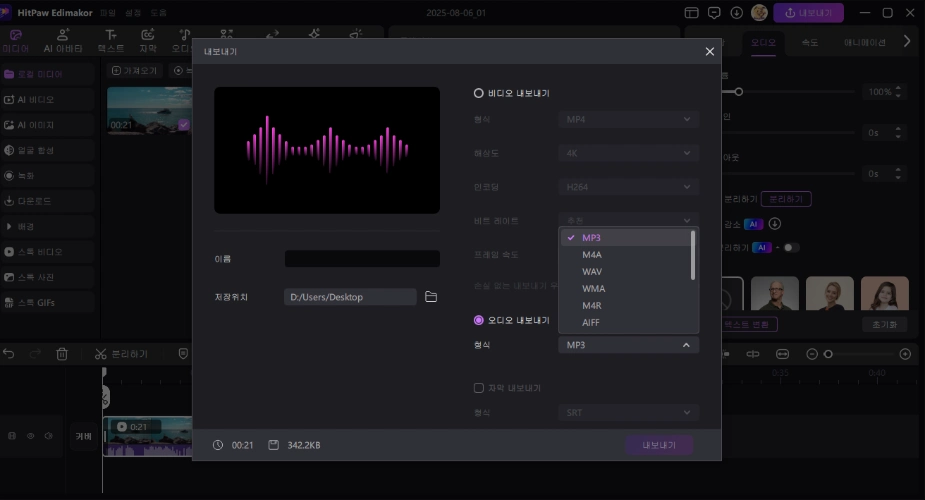Open the SRT subtitle format dropdown
925x500 pixels.
coord(628,413)
